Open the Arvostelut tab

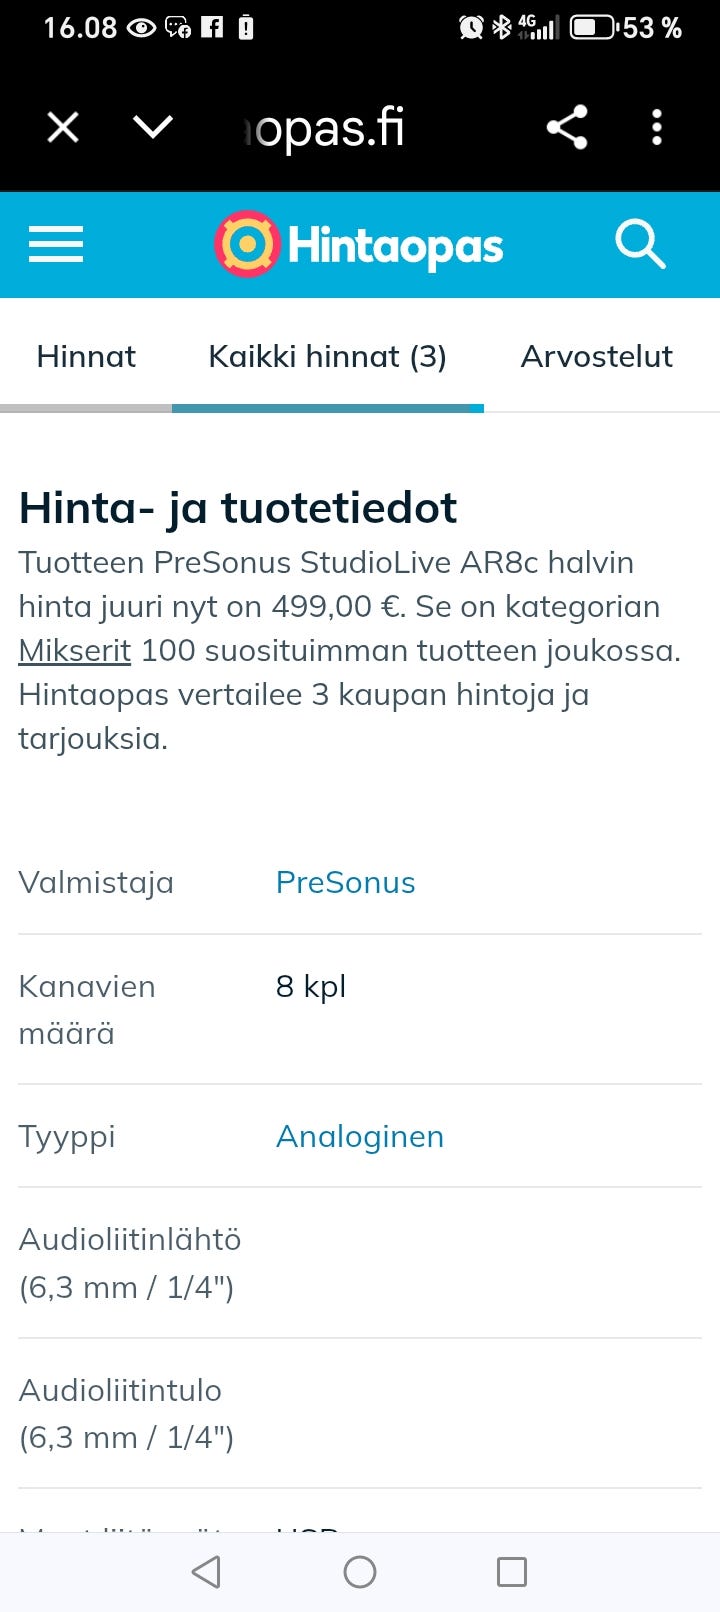point(596,357)
